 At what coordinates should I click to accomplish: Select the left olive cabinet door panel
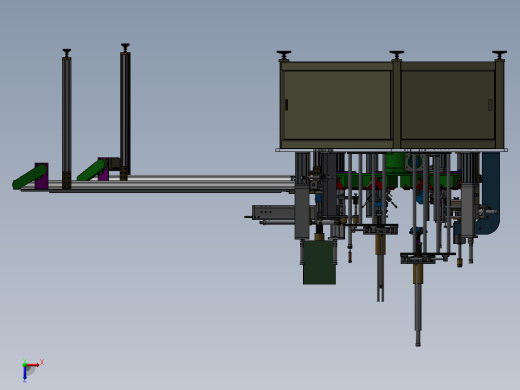click(337, 105)
